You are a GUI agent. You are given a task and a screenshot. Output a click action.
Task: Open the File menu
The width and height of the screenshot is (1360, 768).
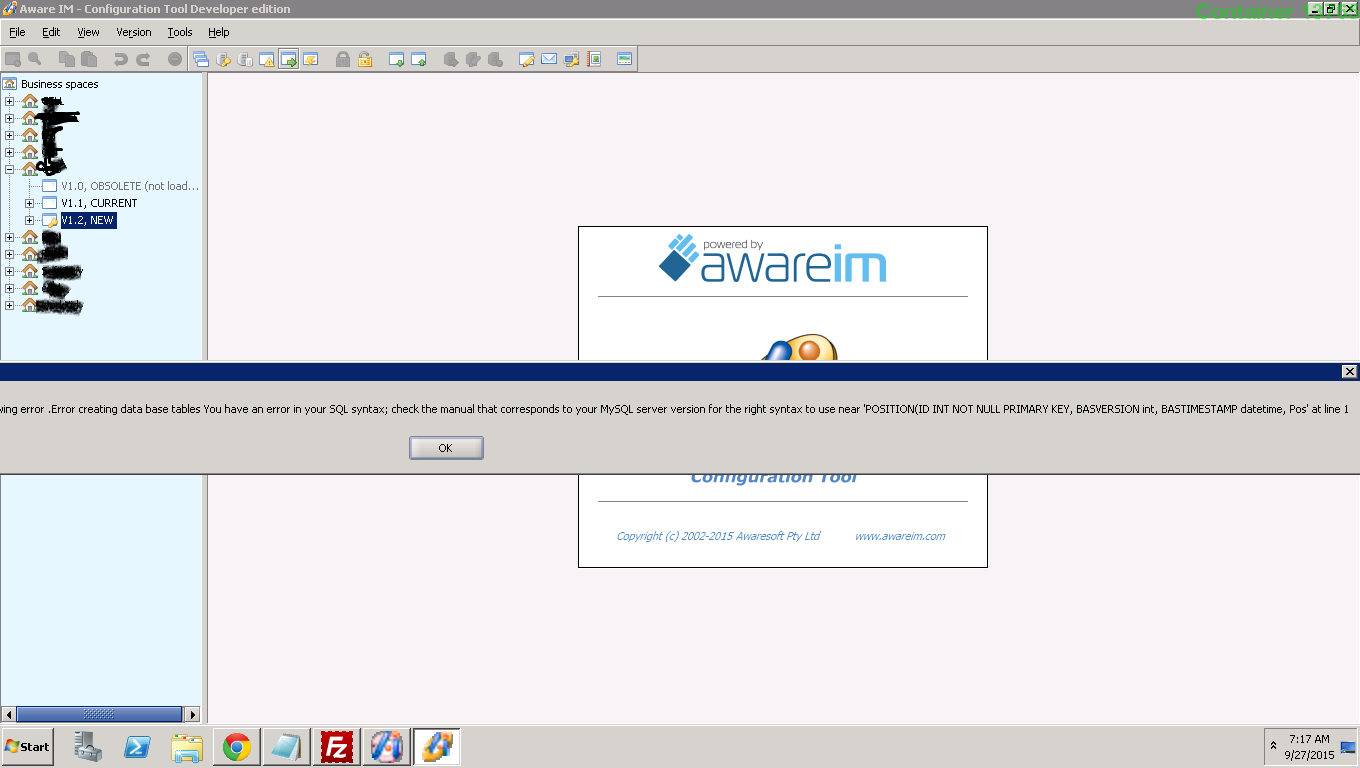[17, 32]
